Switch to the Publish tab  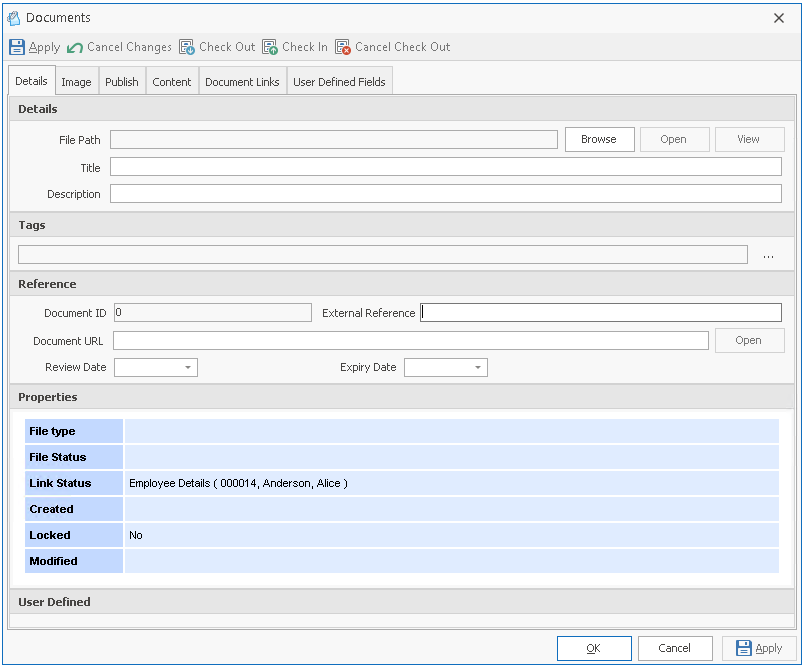pos(121,80)
